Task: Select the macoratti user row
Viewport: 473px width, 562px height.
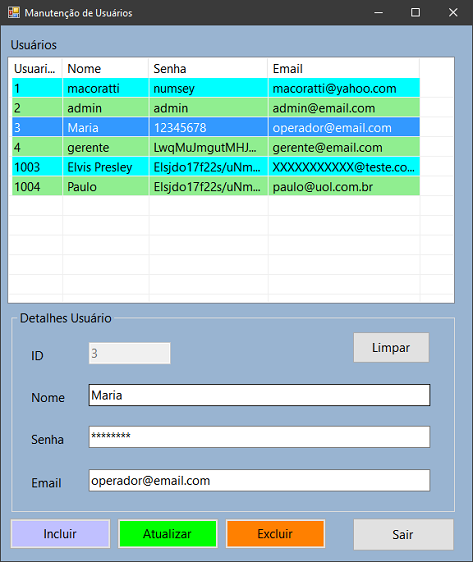Action: click(216, 88)
